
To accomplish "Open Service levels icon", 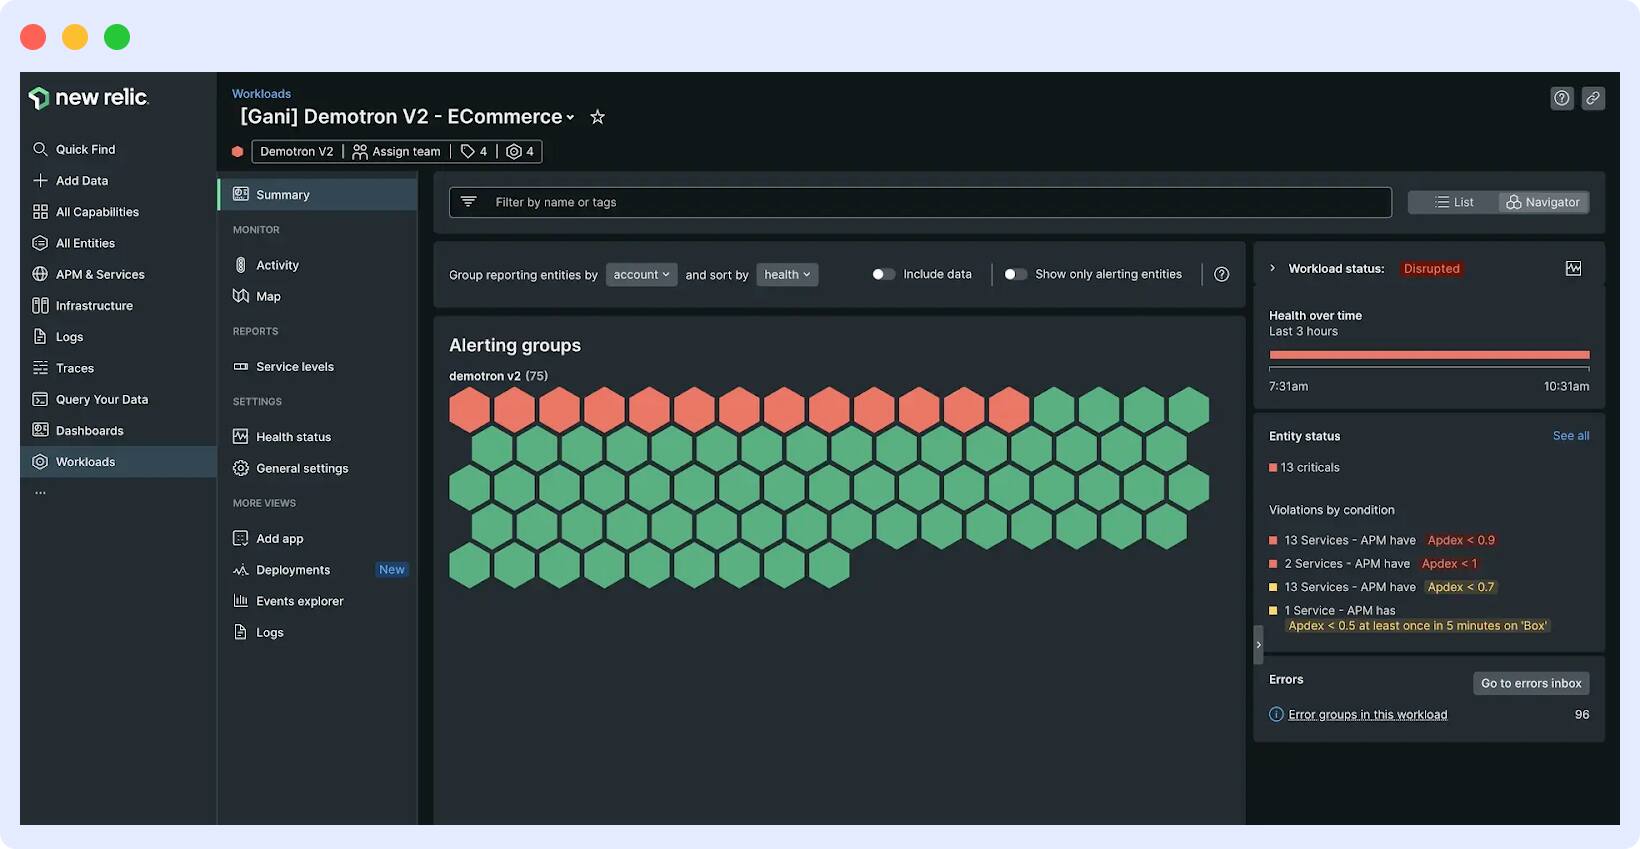I will pyautogui.click(x=240, y=367).
